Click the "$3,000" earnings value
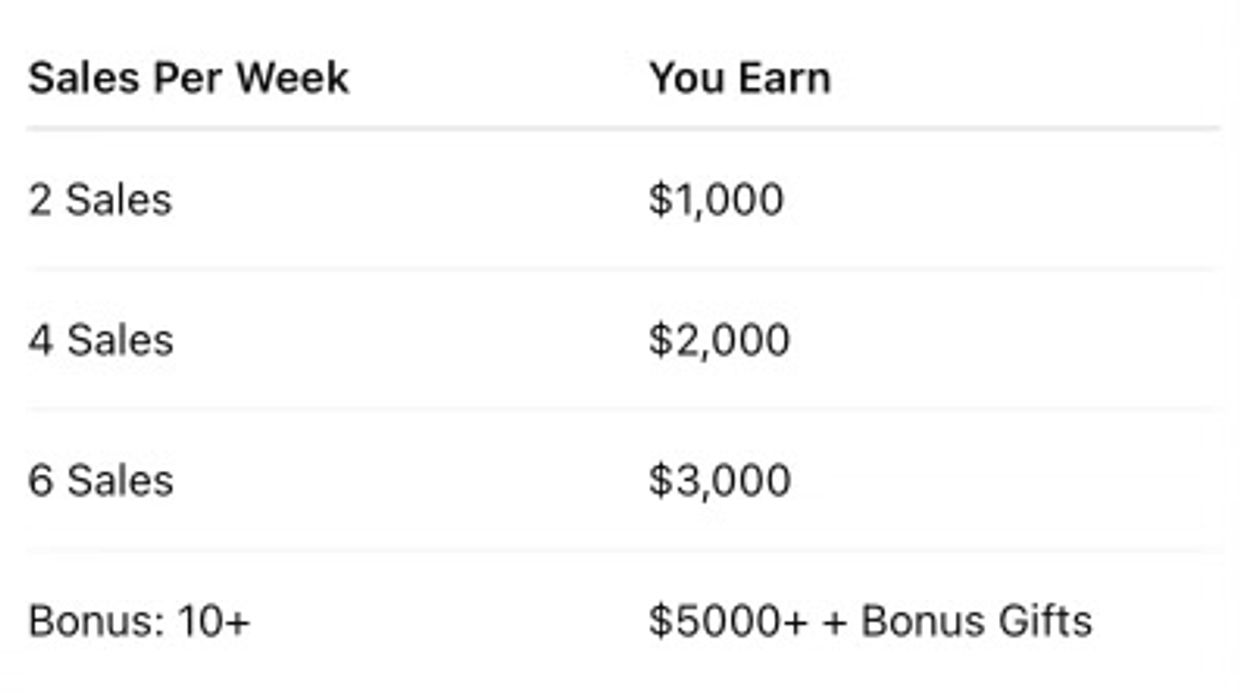1240x693 pixels. point(719,480)
